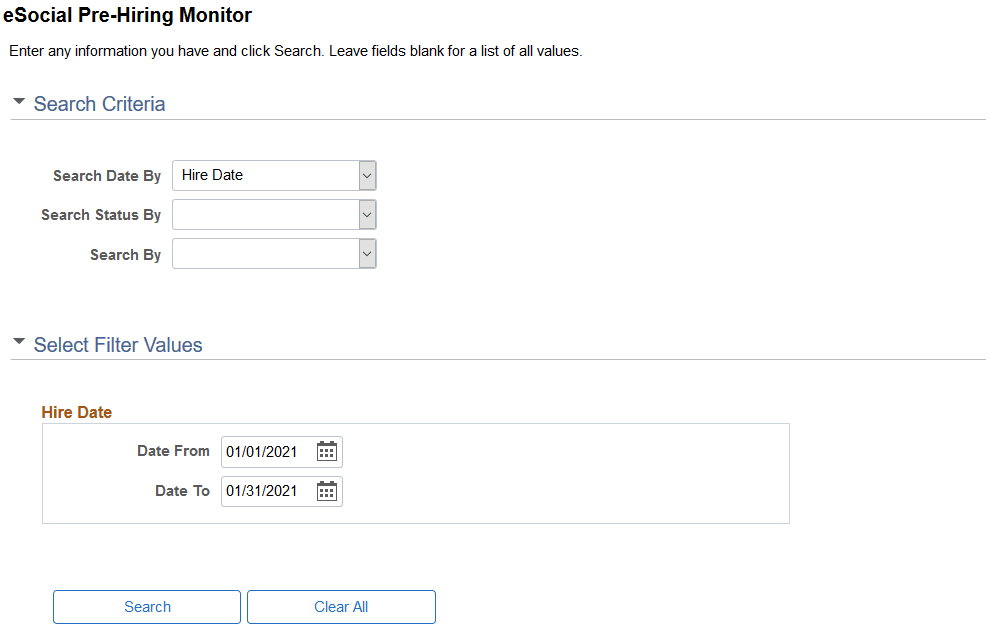This screenshot has height=634, width=997.
Task: Expand the Hire Date filter group
Action: point(76,411)
